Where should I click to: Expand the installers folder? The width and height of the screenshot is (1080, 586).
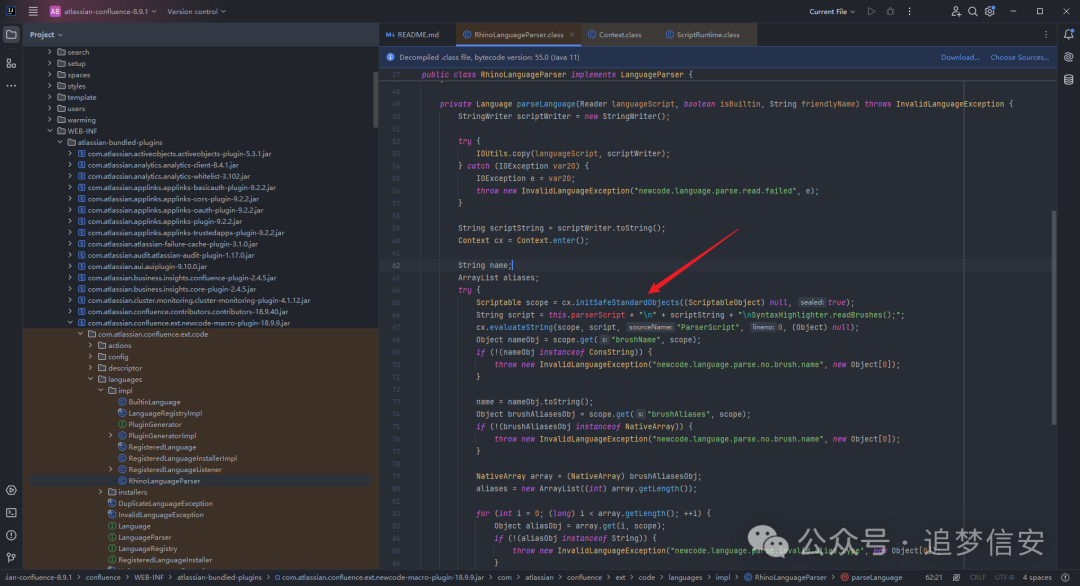pos(101,492)
